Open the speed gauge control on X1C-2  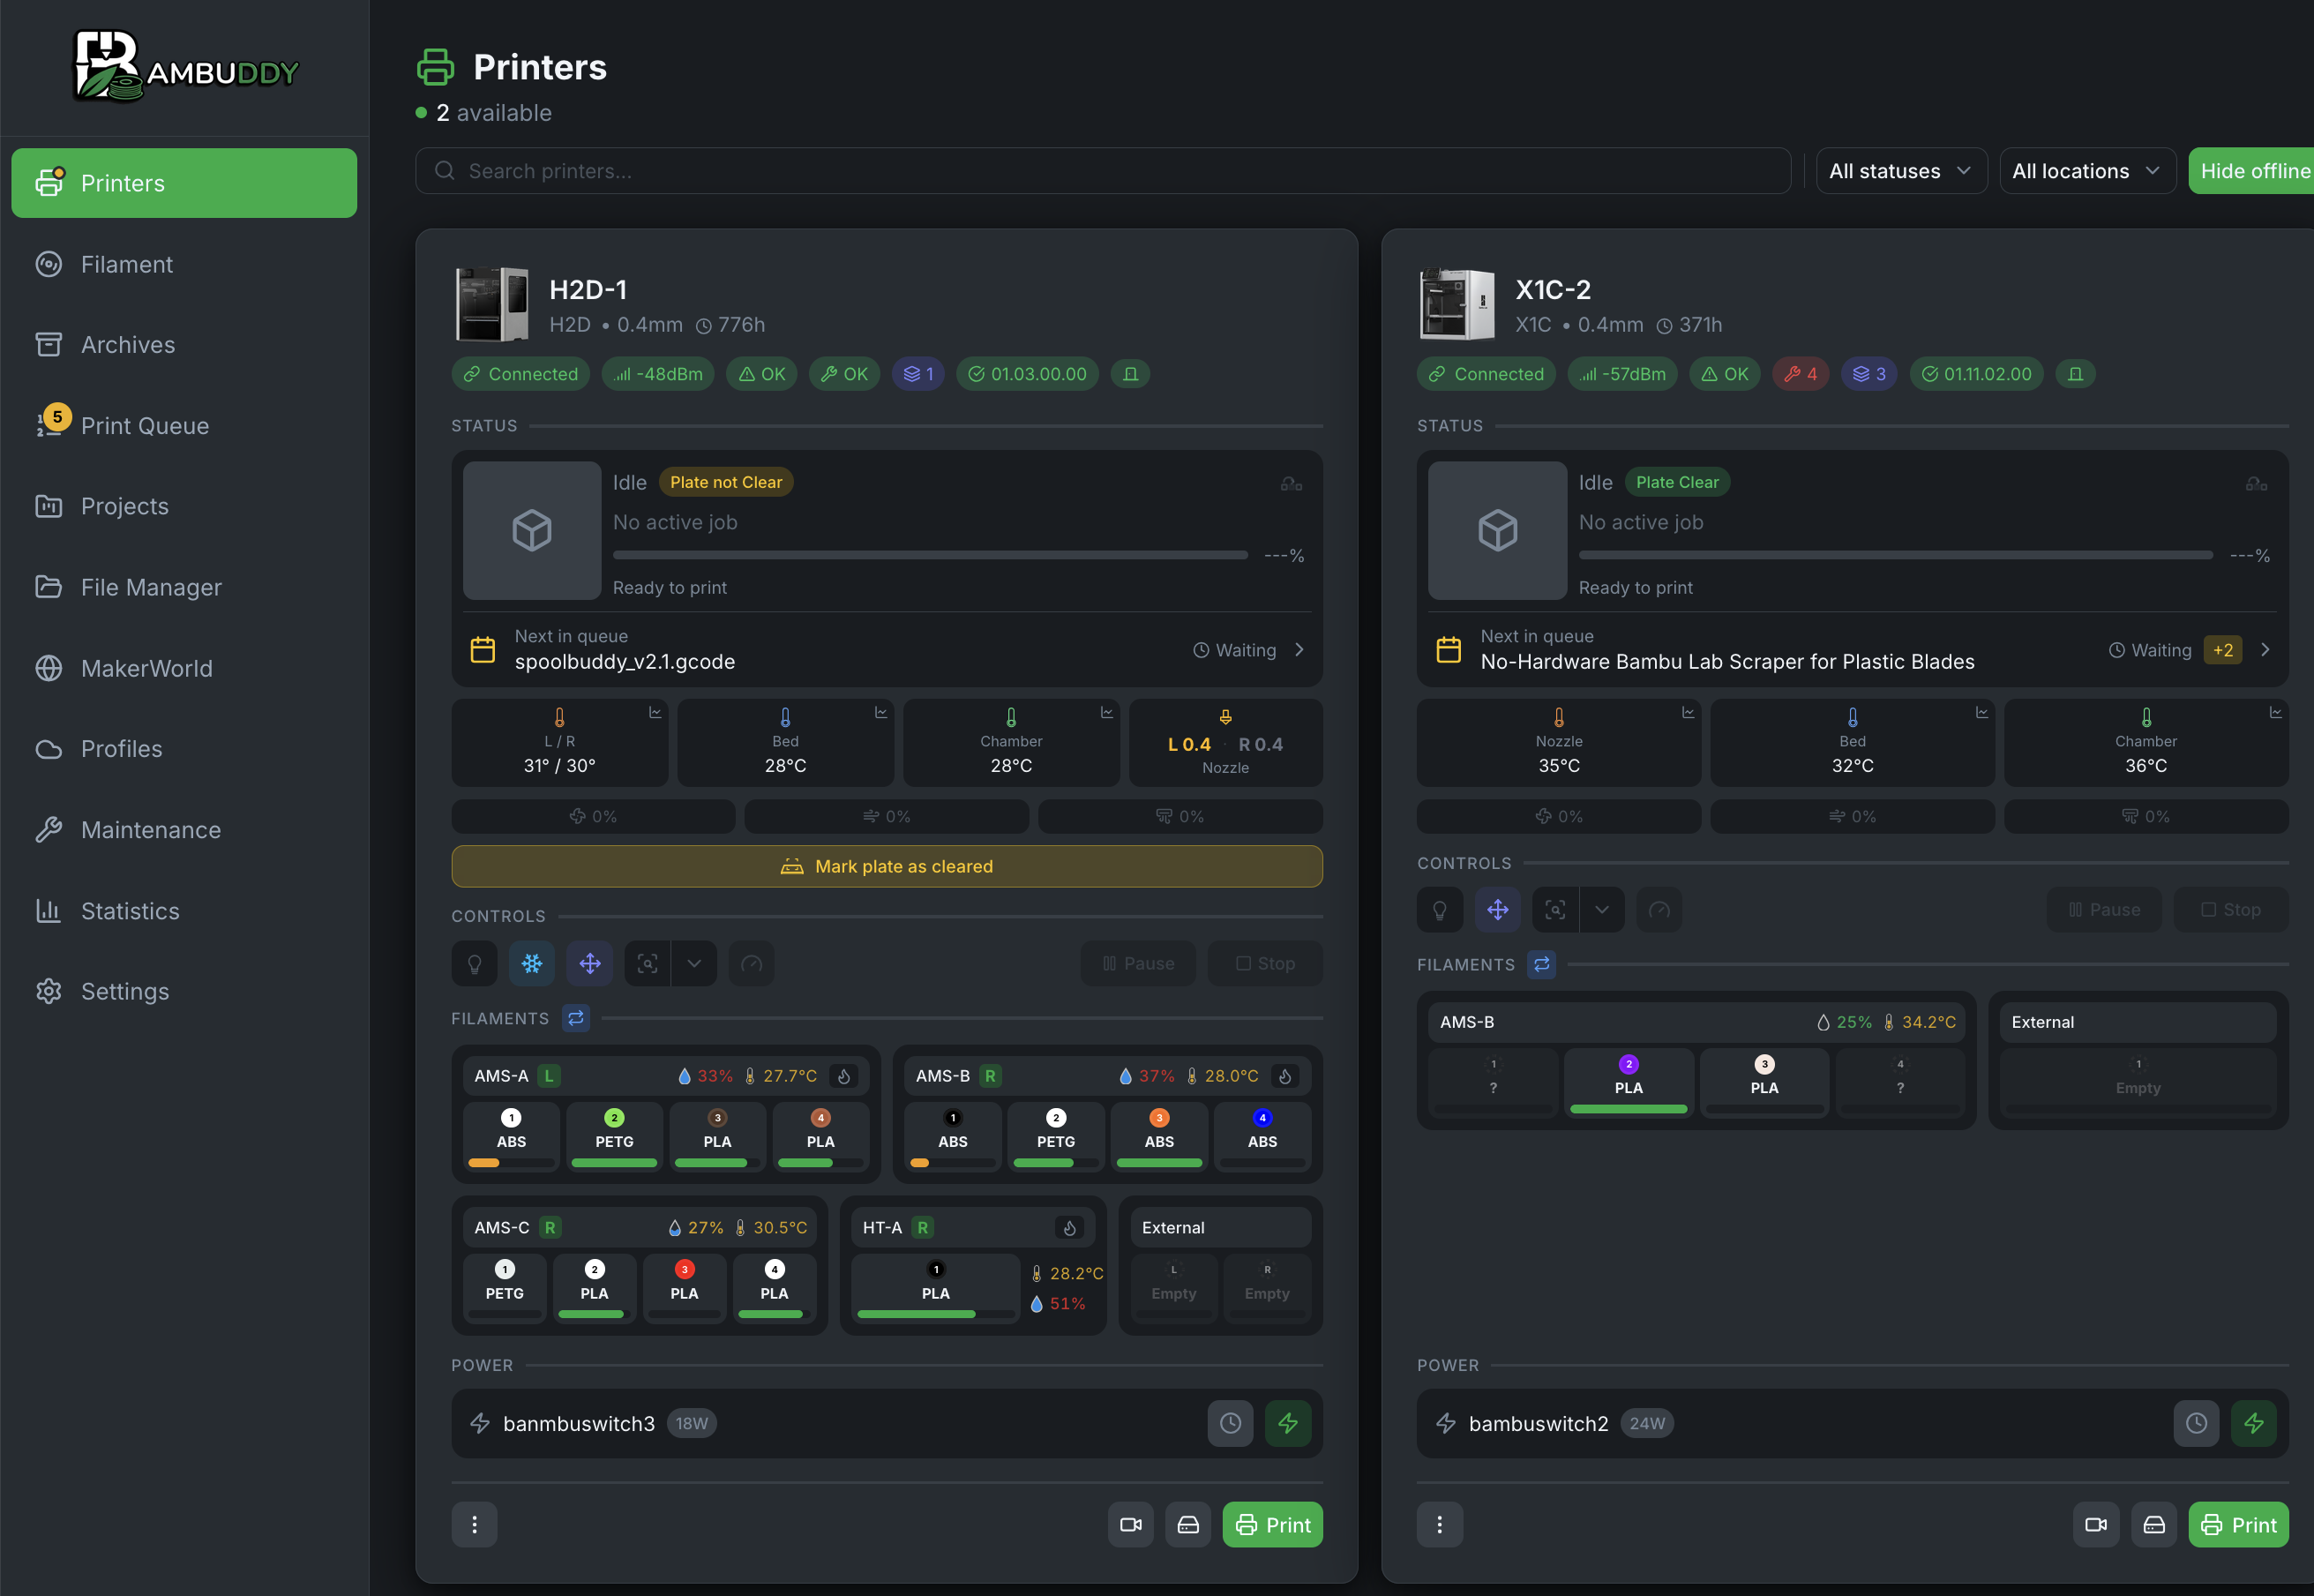point(1659,910)
